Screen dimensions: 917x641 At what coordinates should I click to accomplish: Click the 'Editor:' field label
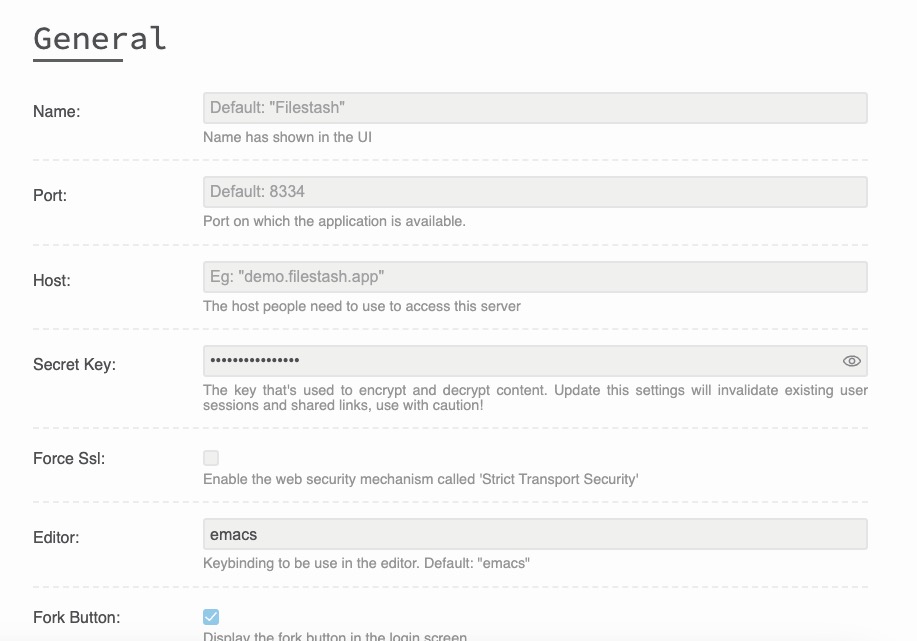(x=56, y=538)
